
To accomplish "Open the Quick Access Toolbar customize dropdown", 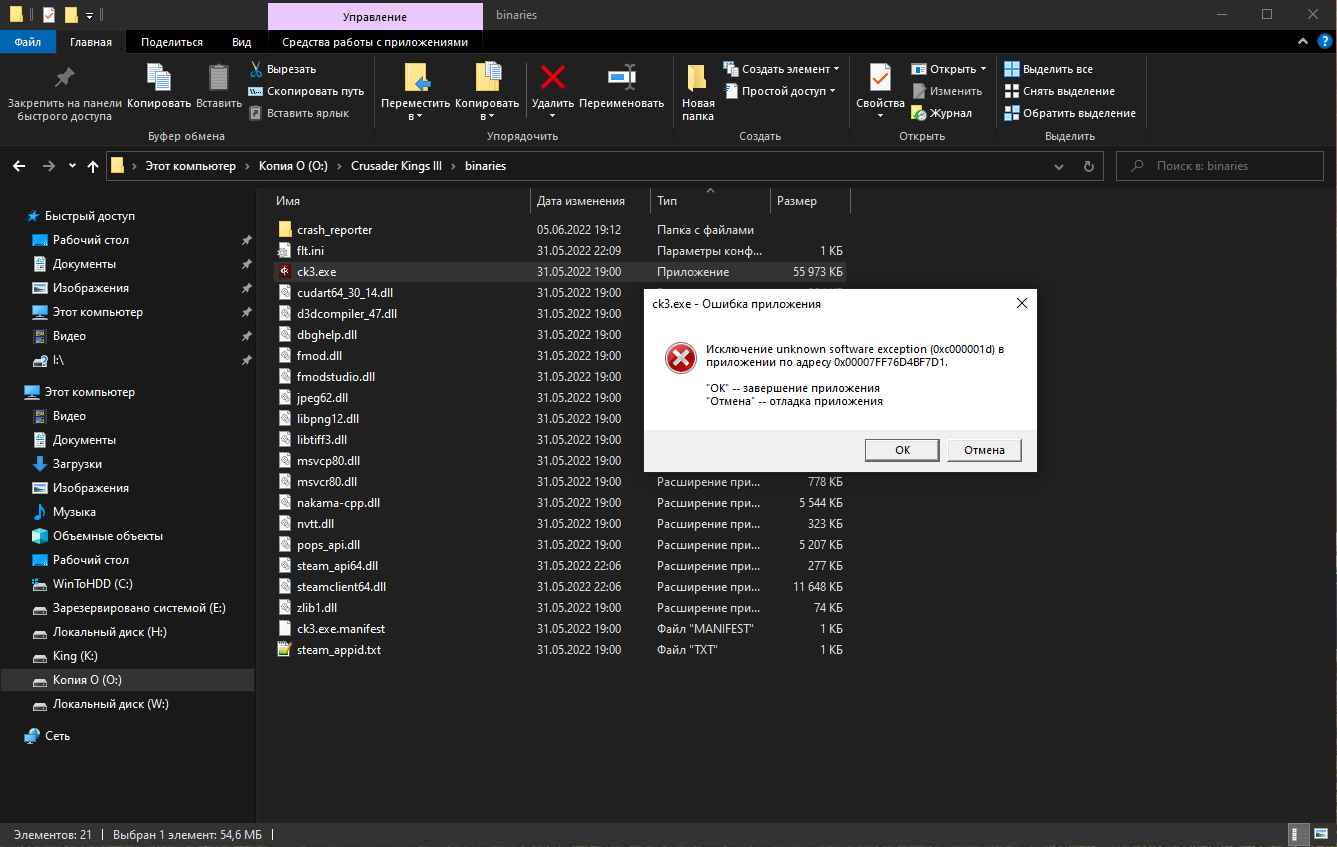I will [89, 16].
